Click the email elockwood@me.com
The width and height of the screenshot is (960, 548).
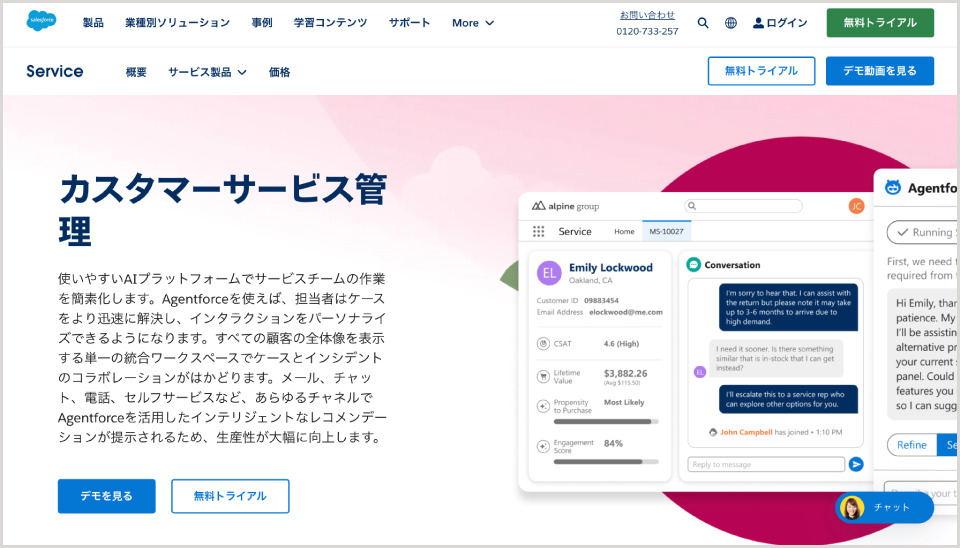626,312
